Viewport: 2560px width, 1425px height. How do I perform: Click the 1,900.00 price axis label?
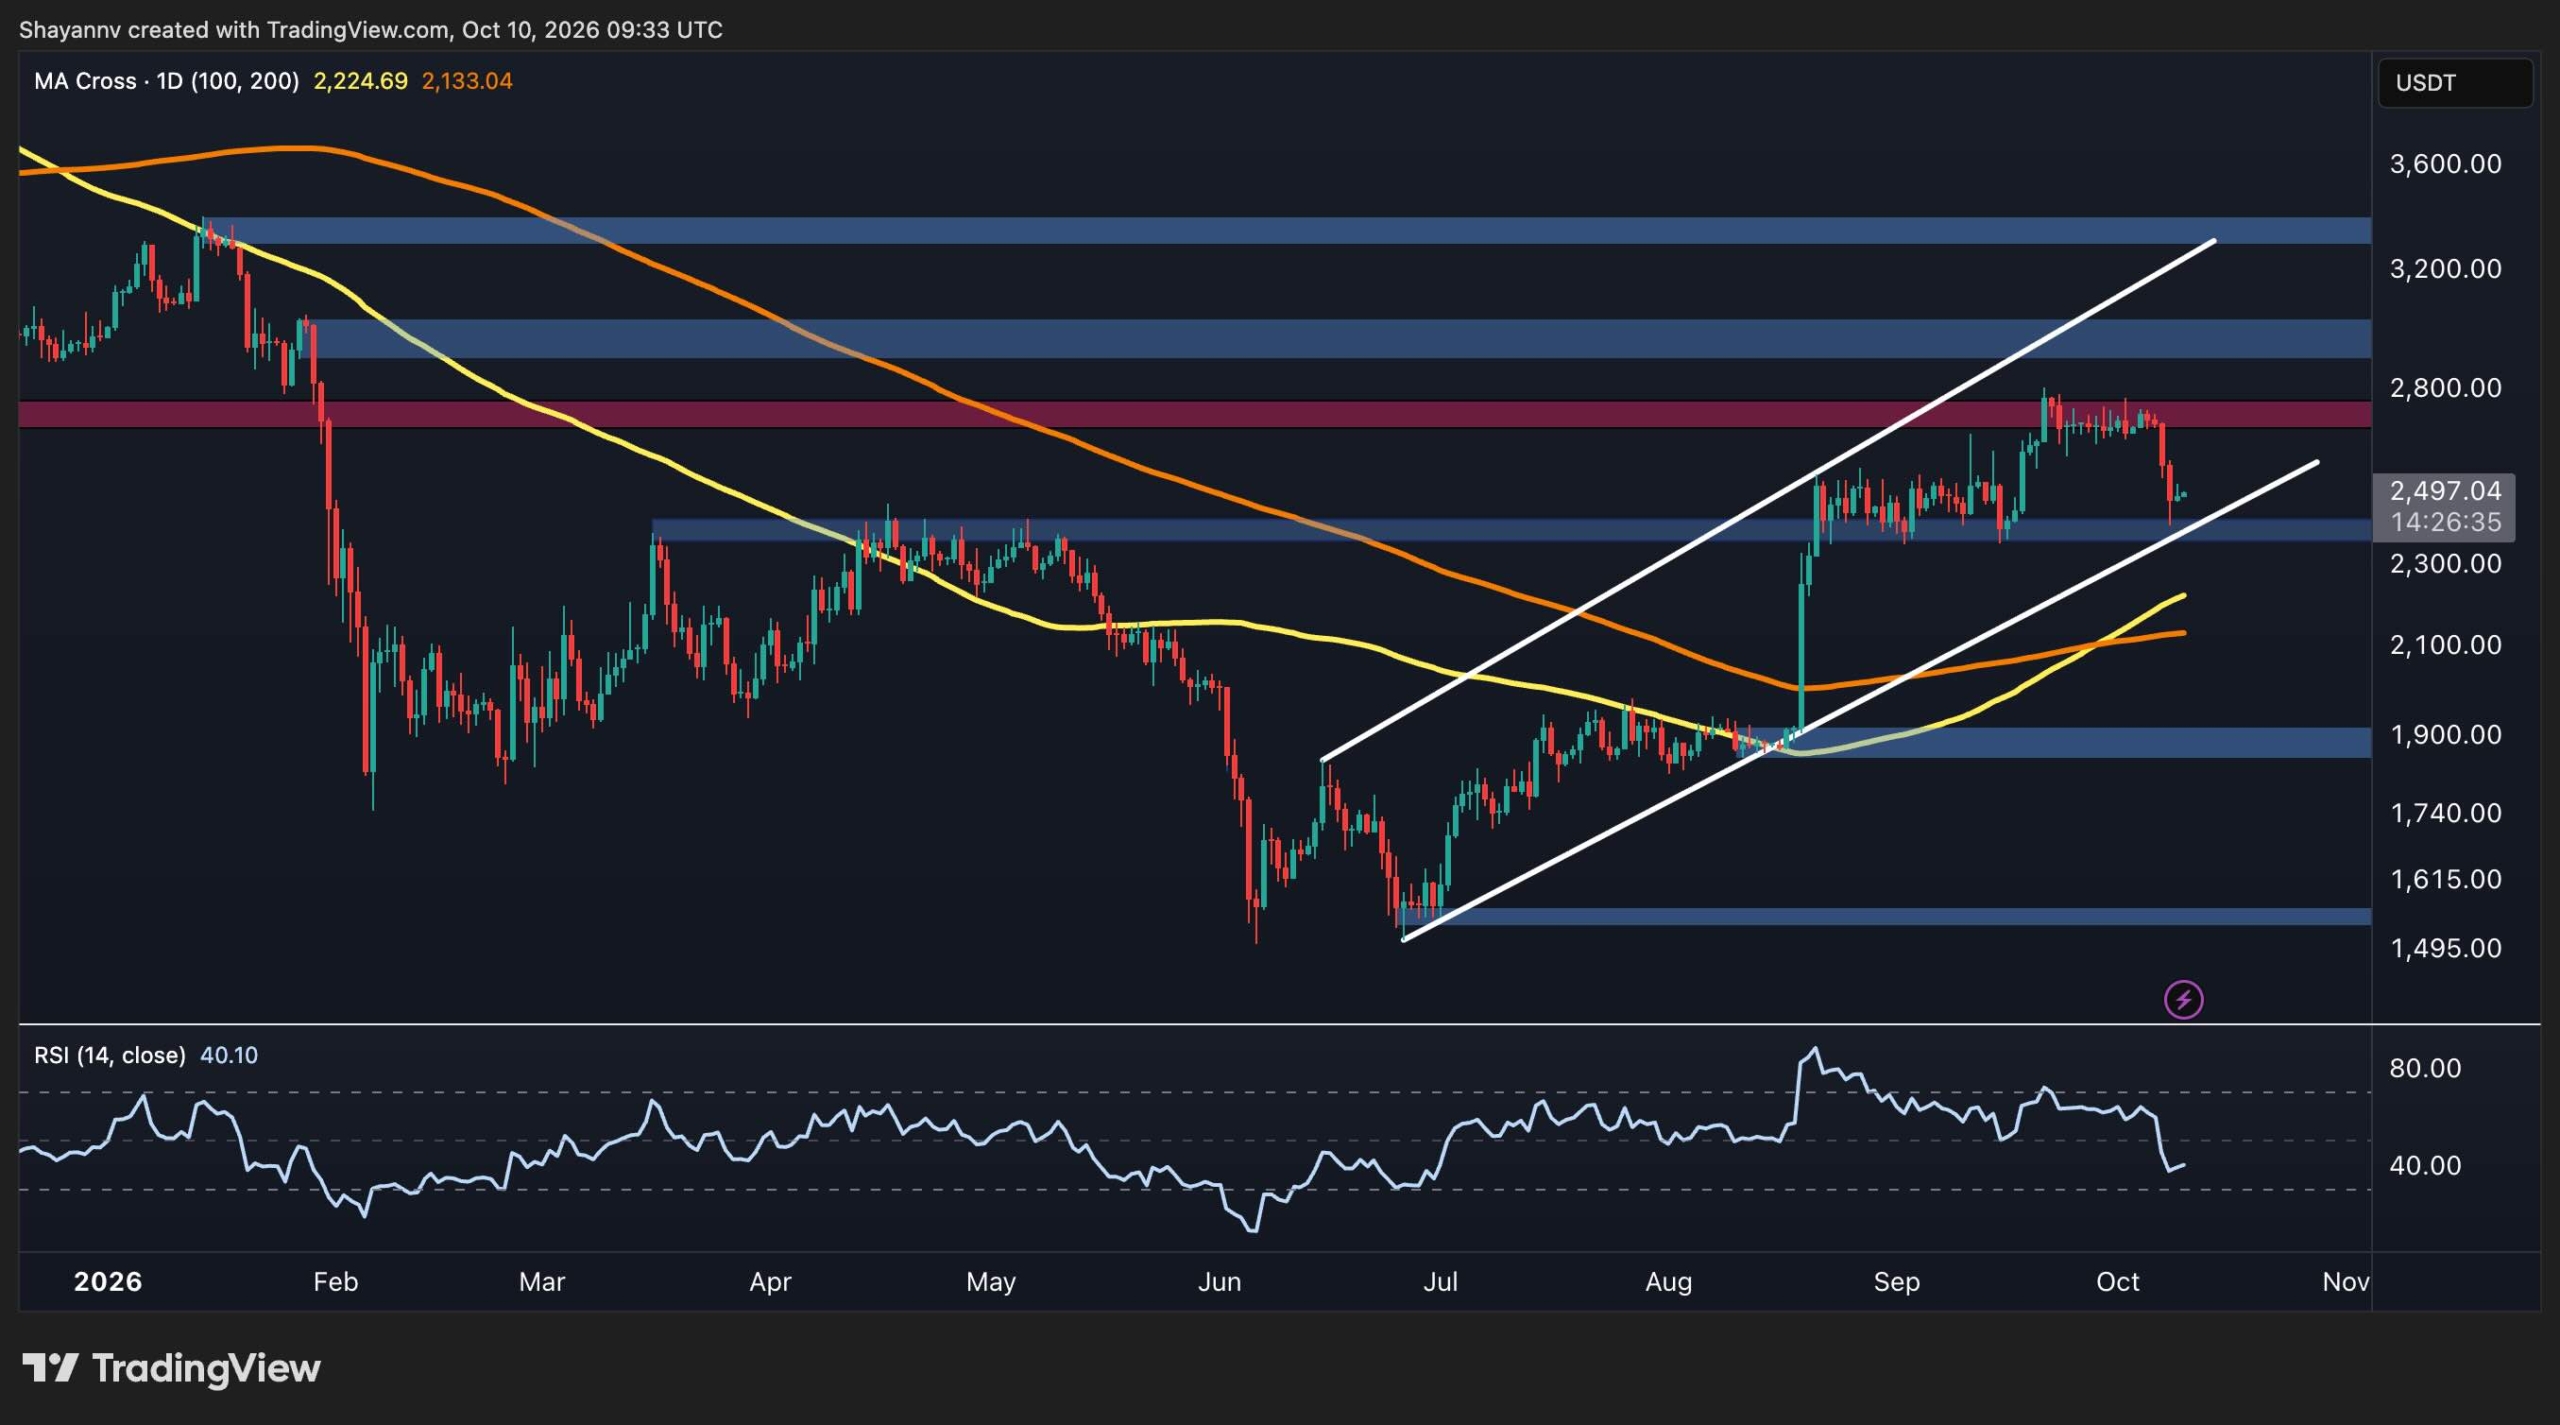(x=2445, y=735)
